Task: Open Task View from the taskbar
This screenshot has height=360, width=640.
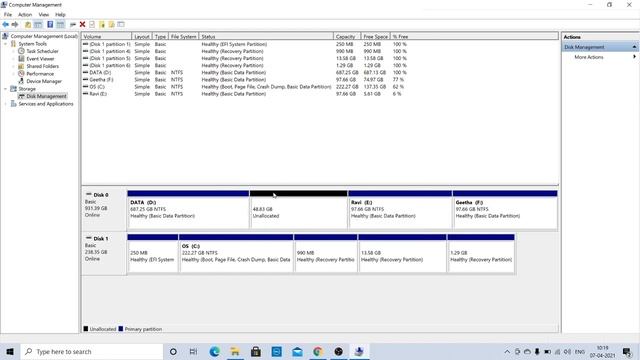Action: click(x=193, y=351)
